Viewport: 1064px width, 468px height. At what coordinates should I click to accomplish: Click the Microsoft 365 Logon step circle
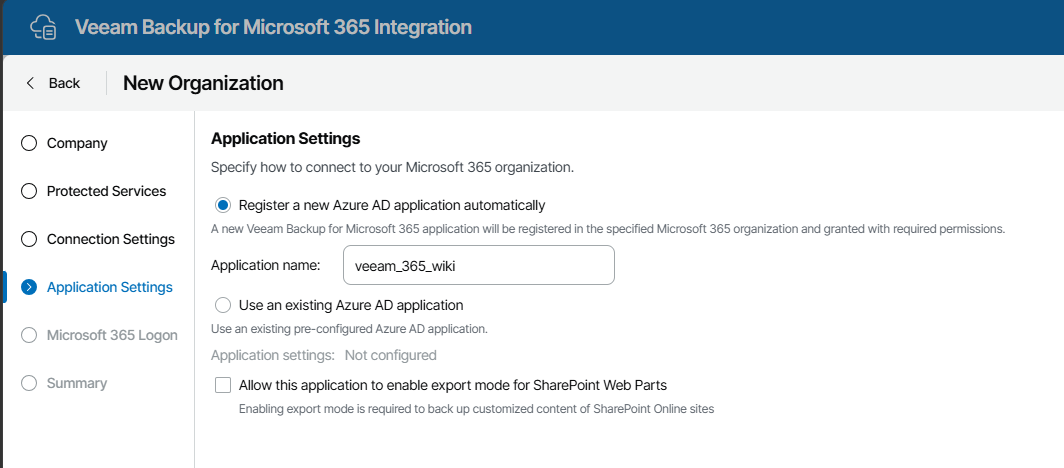coord(28,335)
